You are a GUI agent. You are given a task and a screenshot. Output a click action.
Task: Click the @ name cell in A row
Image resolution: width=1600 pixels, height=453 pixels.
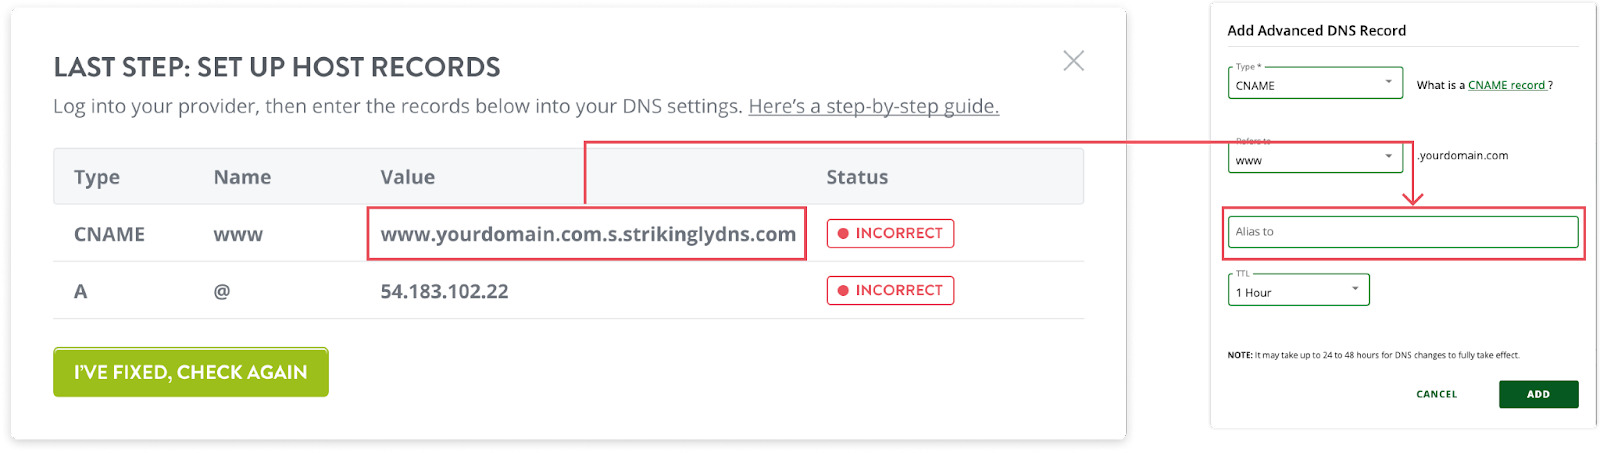pos(222,291)
